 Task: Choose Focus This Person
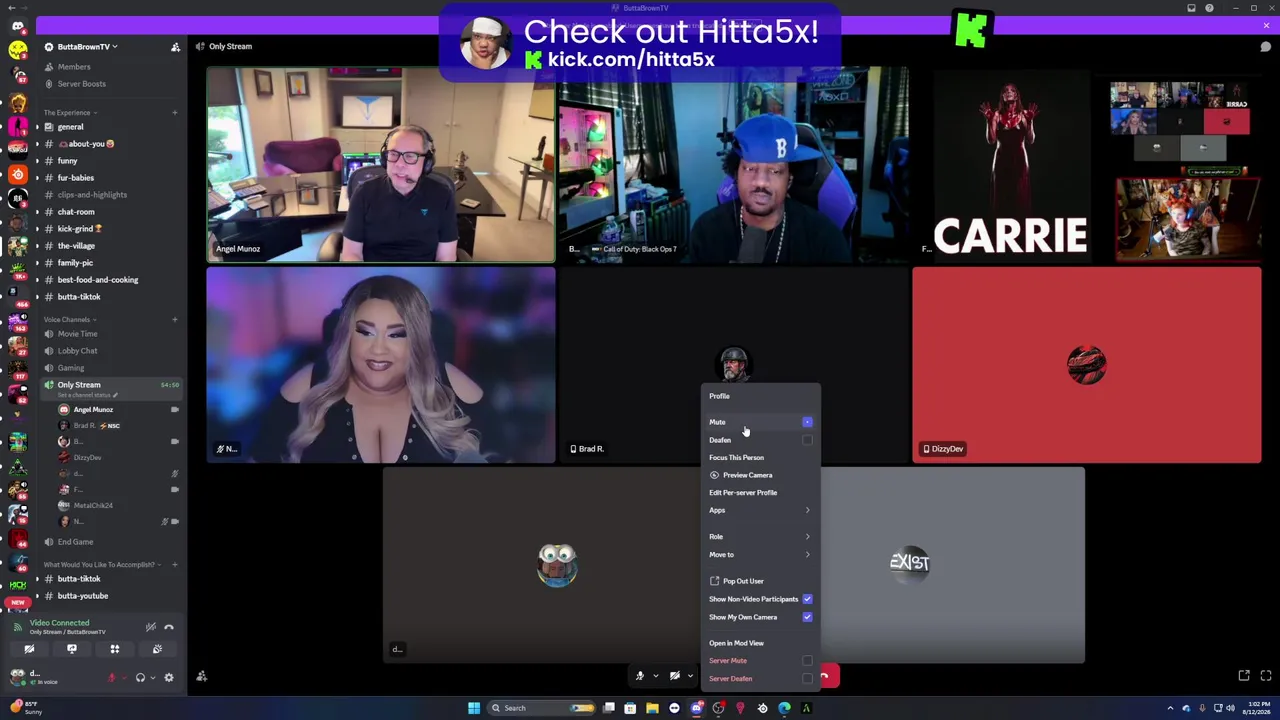[x=760, y=458]
